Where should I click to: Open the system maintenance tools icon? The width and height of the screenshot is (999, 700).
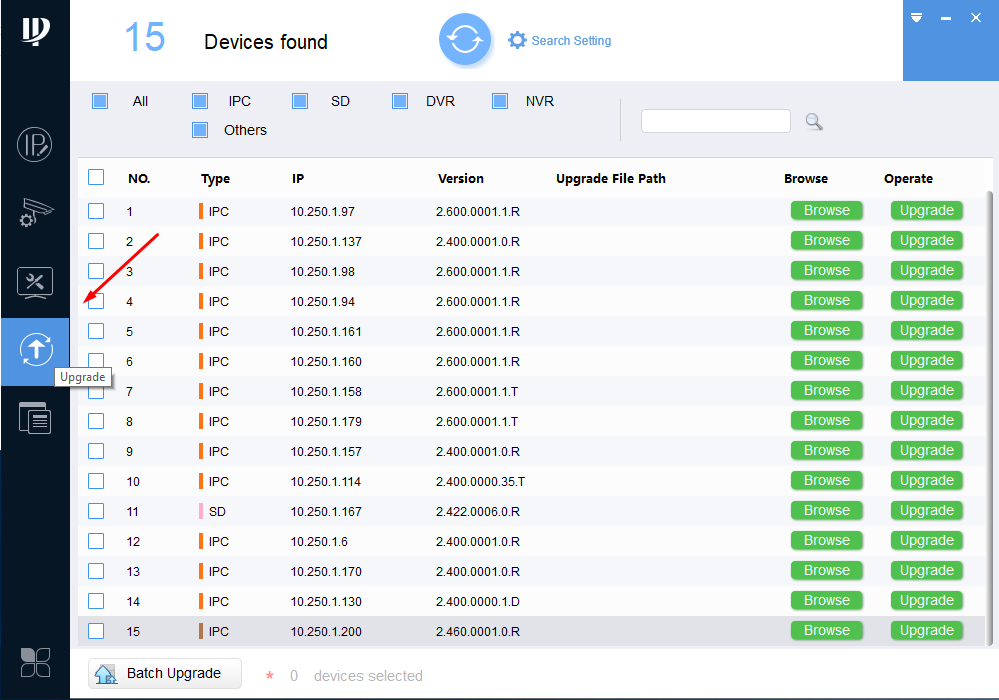click(35, 283)
